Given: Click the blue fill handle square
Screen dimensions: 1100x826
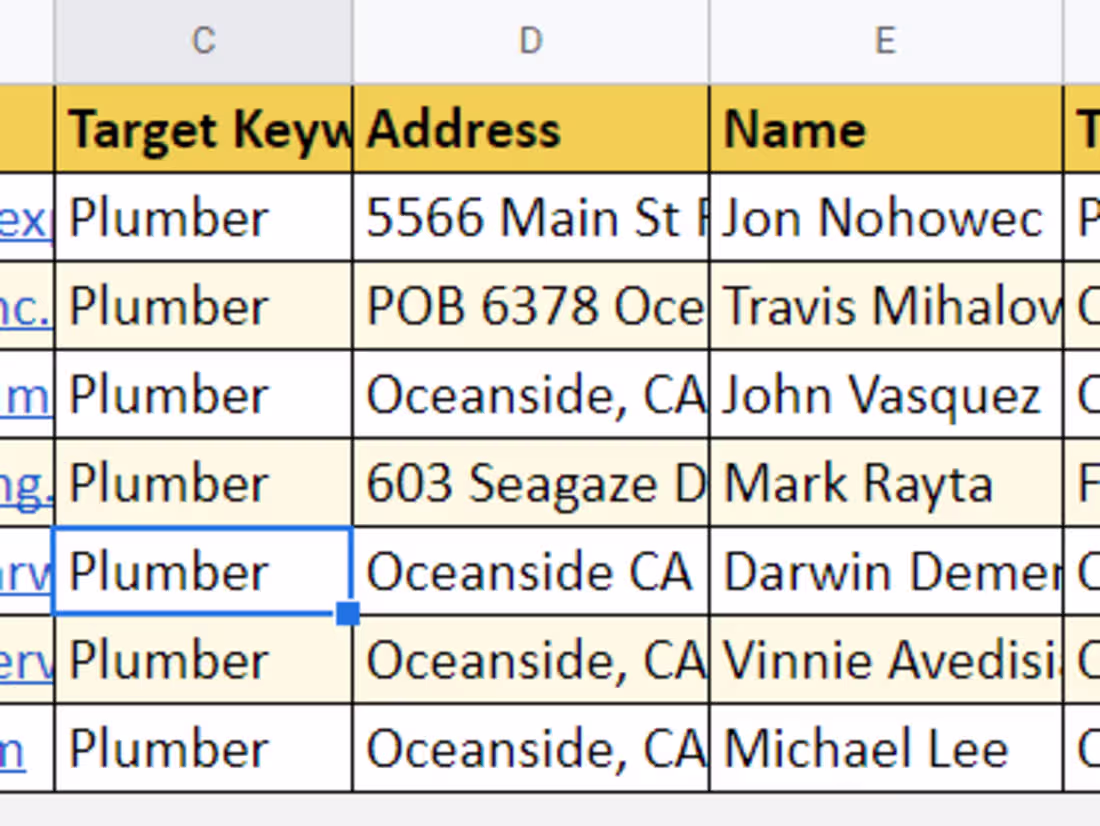Looking at the screenshot, I should [348, 614].
